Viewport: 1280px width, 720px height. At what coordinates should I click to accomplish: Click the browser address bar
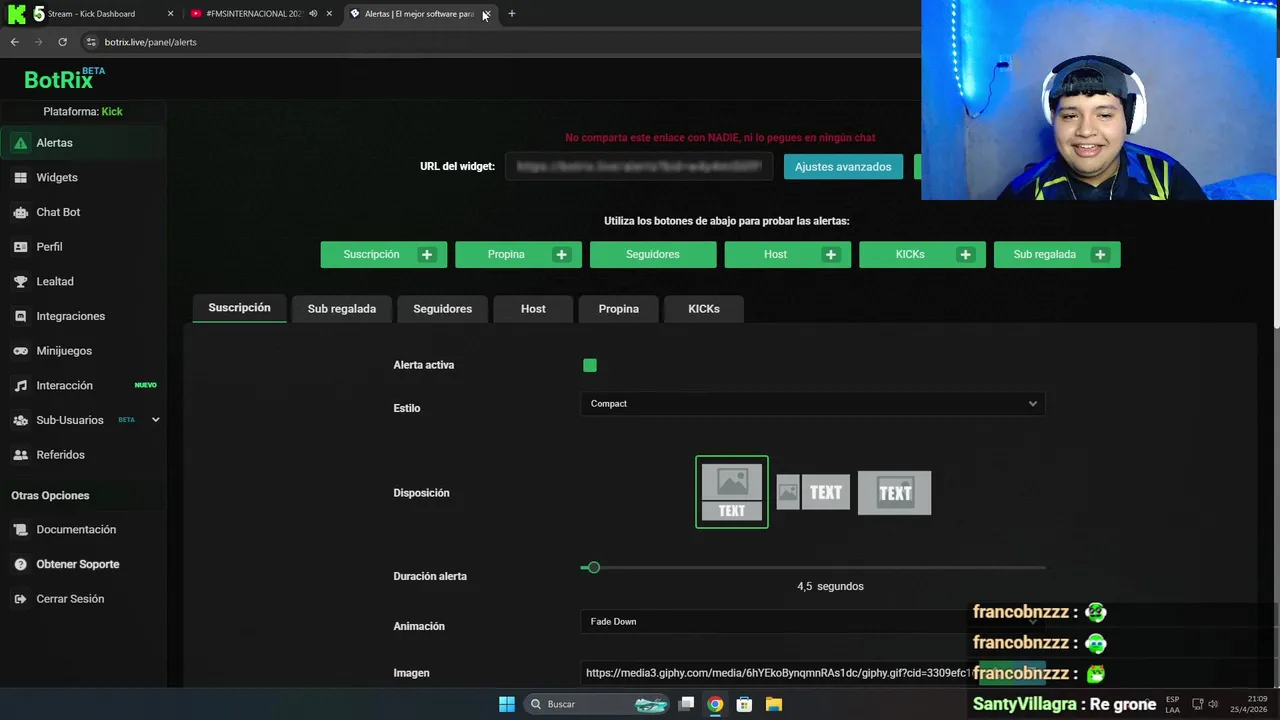point(500,42)
